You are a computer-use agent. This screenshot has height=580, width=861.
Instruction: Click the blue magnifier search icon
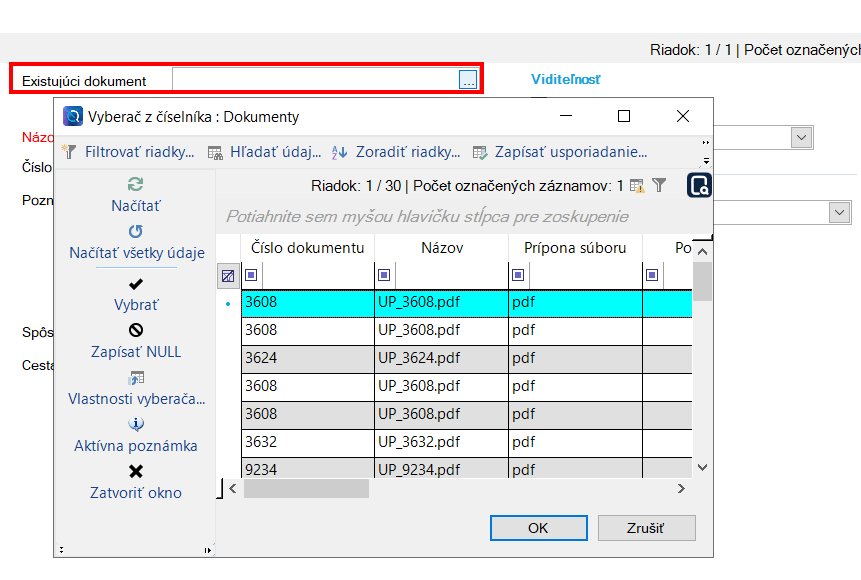(699, 185)
